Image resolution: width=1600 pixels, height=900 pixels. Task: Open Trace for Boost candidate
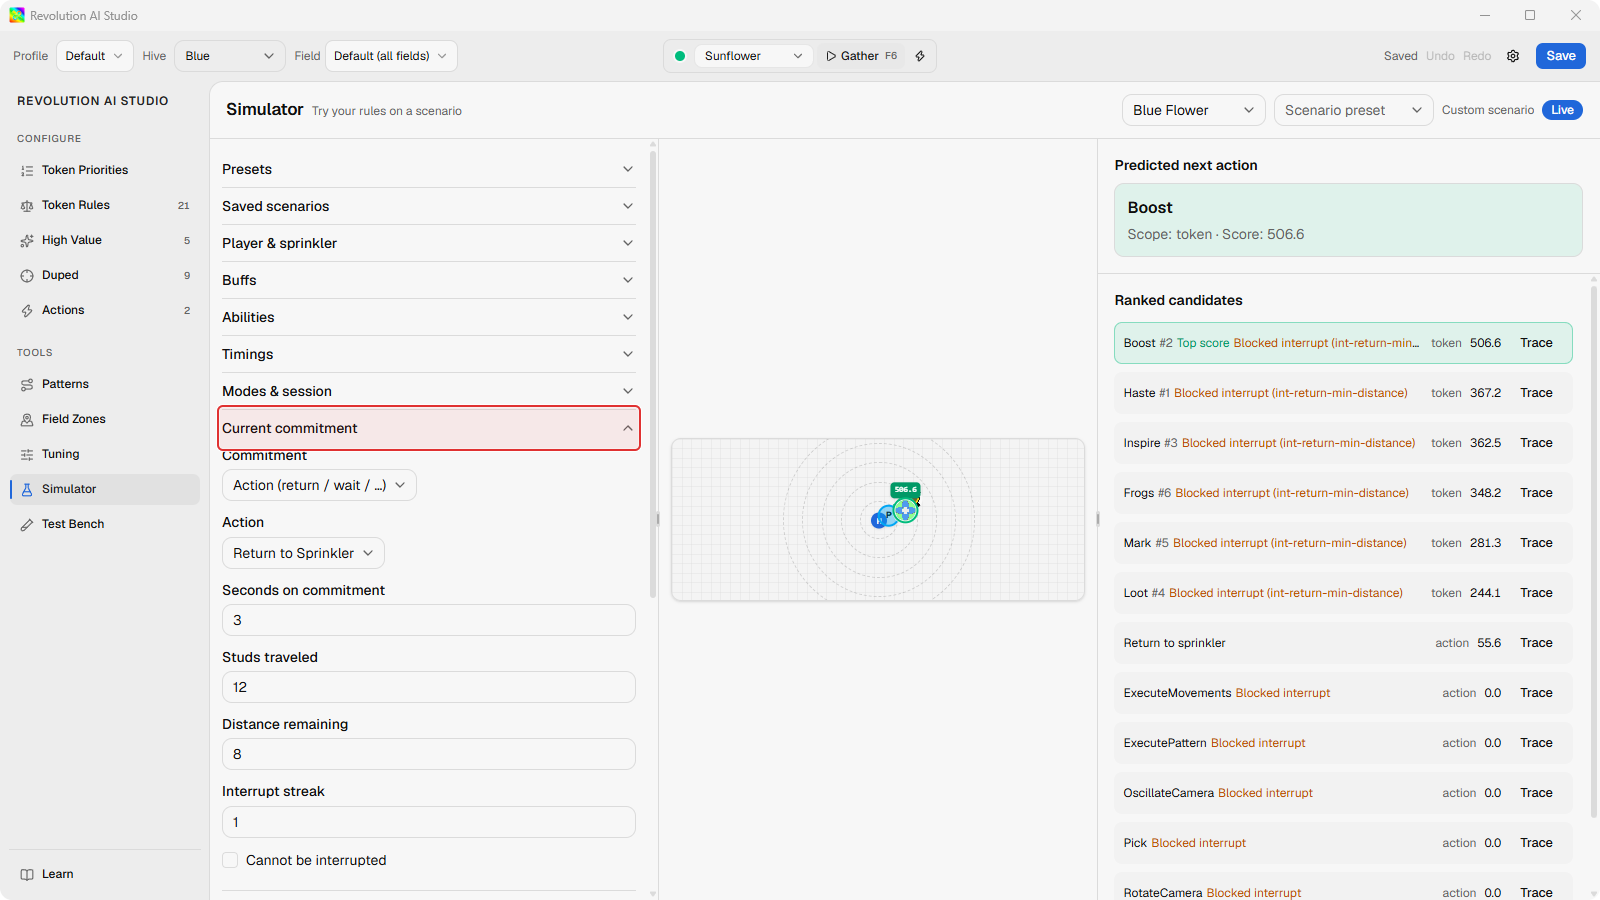click(x=1536, y=343)
